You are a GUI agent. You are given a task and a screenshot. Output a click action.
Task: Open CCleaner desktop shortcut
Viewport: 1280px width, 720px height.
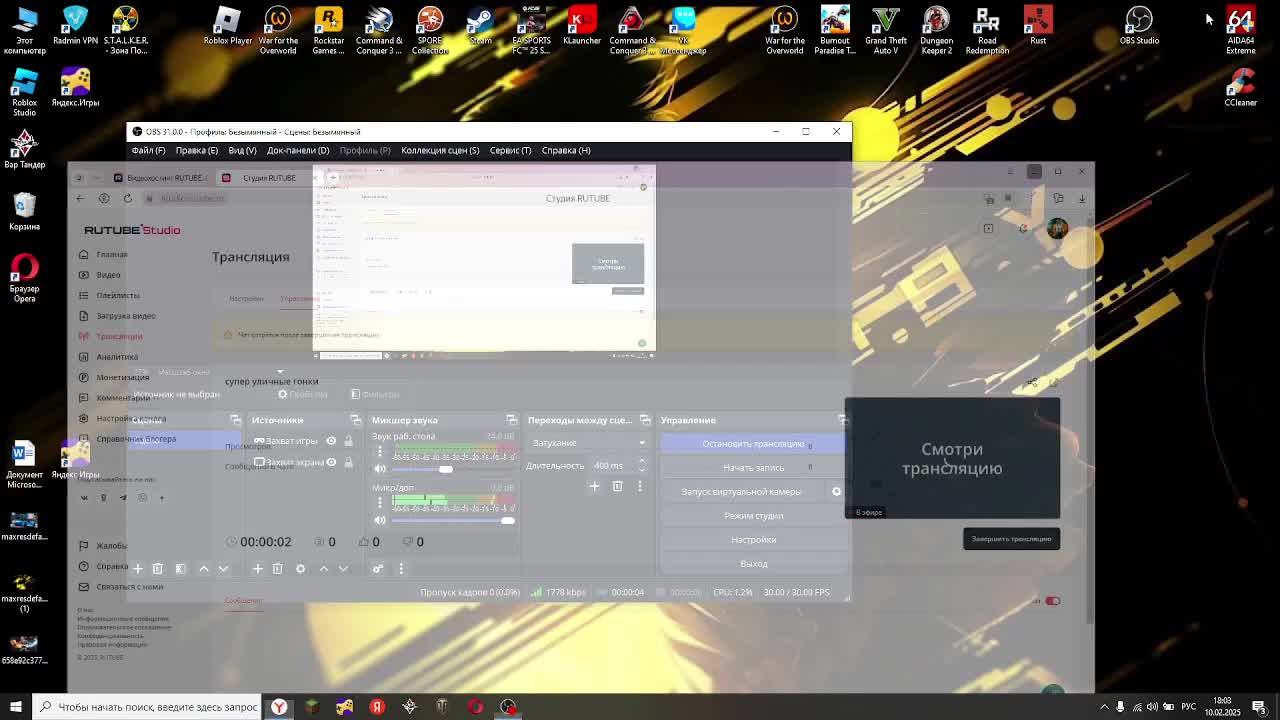[1240, 88]
